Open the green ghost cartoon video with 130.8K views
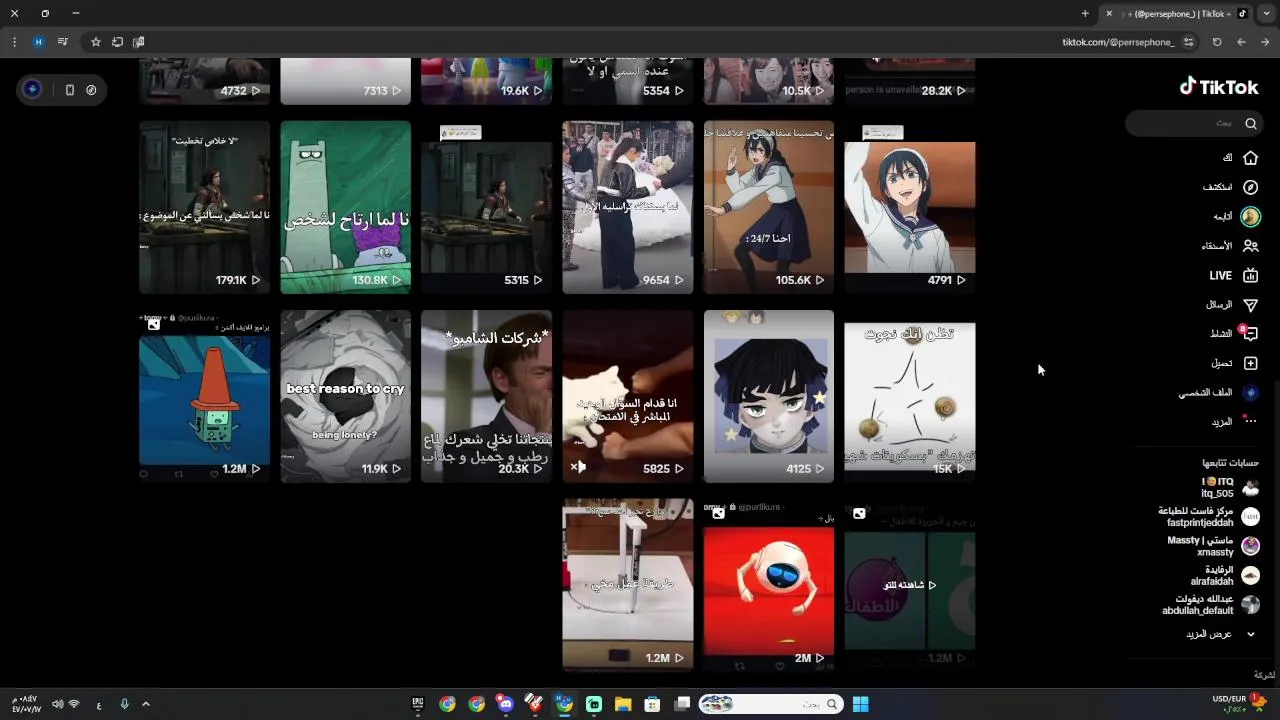Viewport: 1280px width, 720px height. [345, 207]
